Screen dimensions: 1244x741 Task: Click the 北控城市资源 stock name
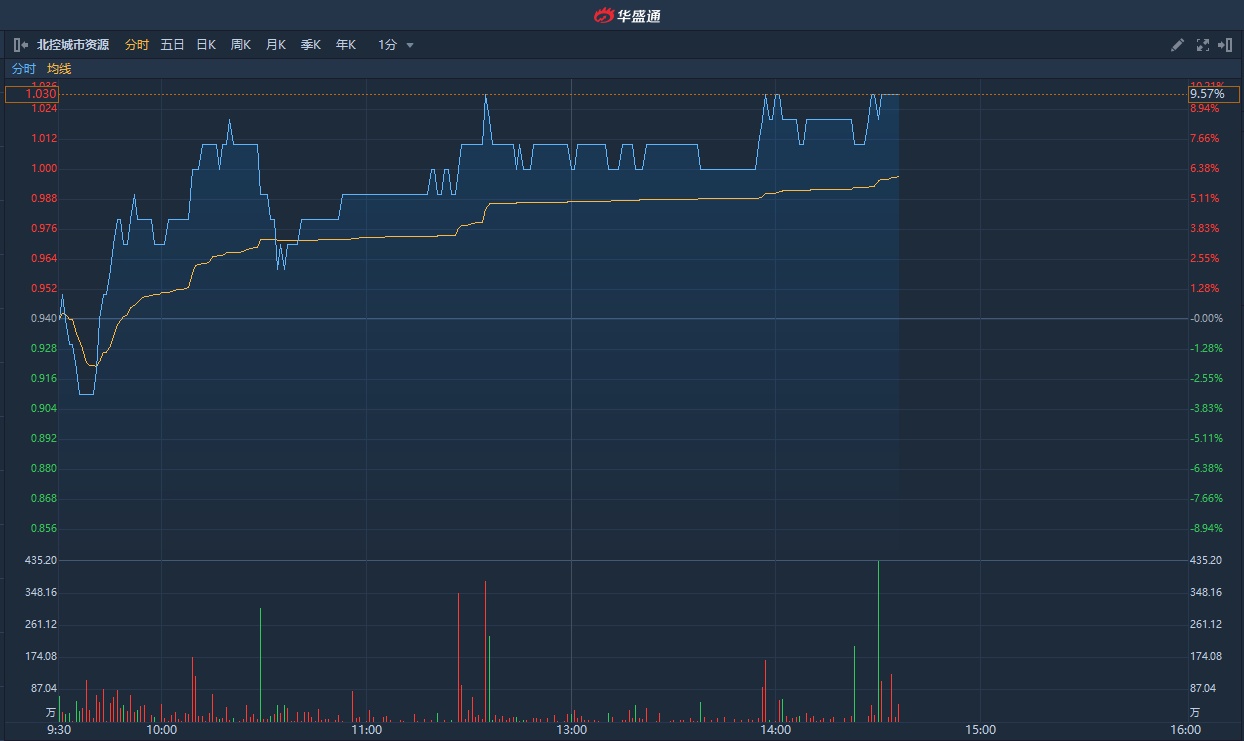point(73,45)
